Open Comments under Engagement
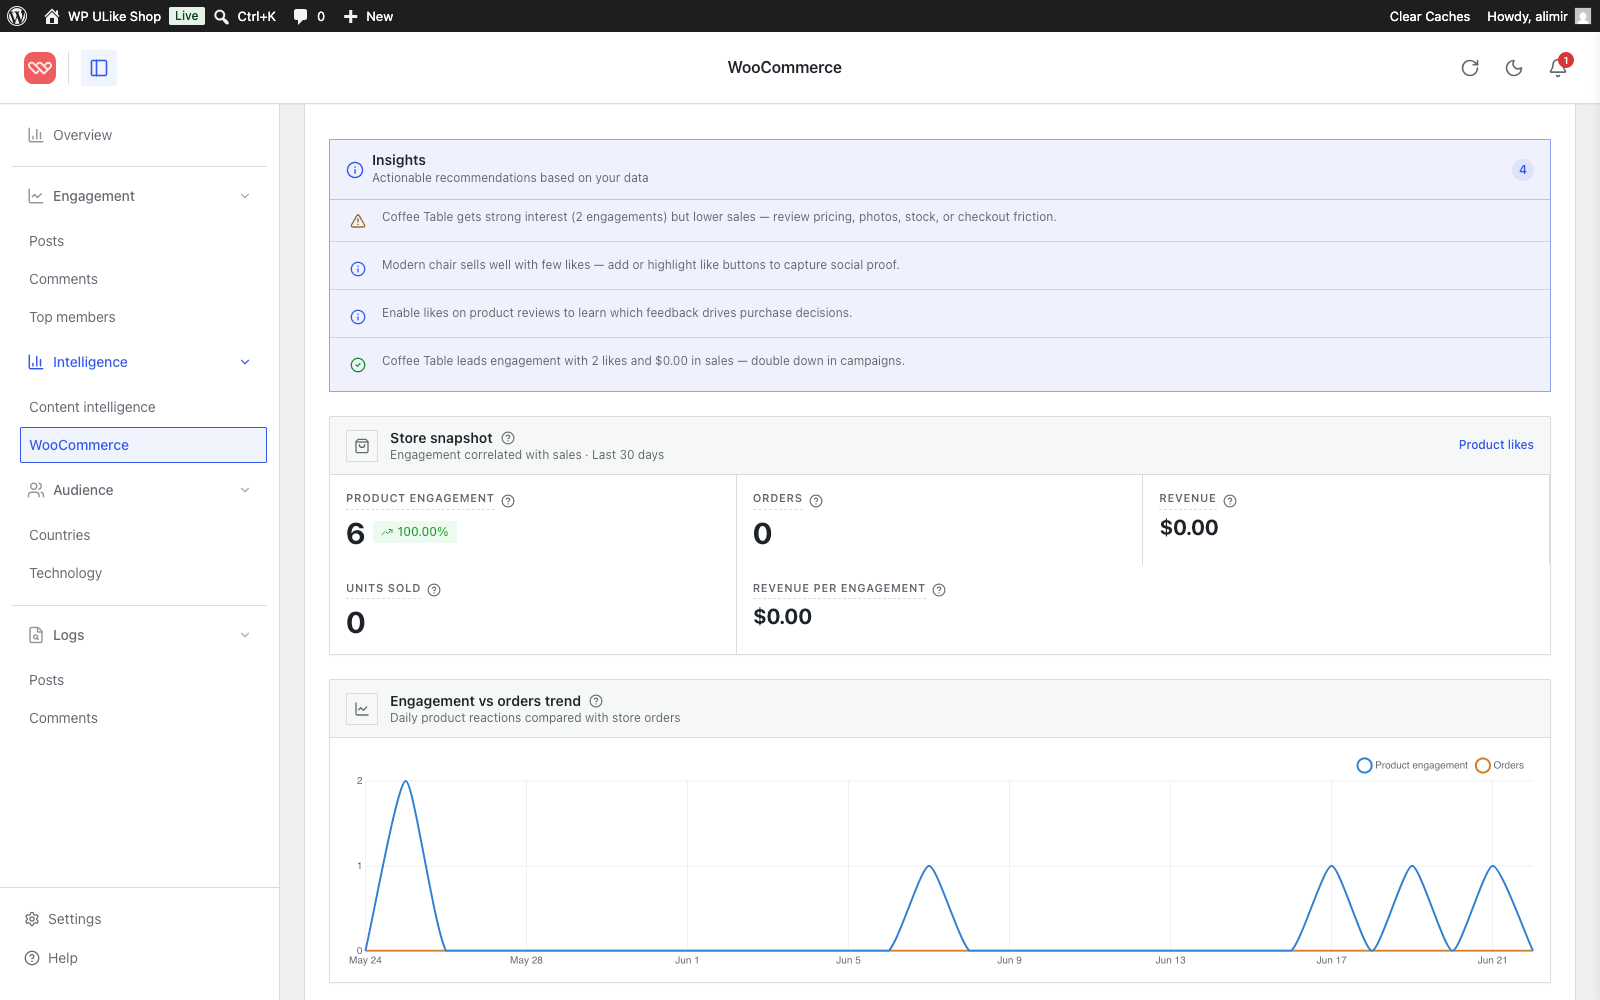 point(63,279)
